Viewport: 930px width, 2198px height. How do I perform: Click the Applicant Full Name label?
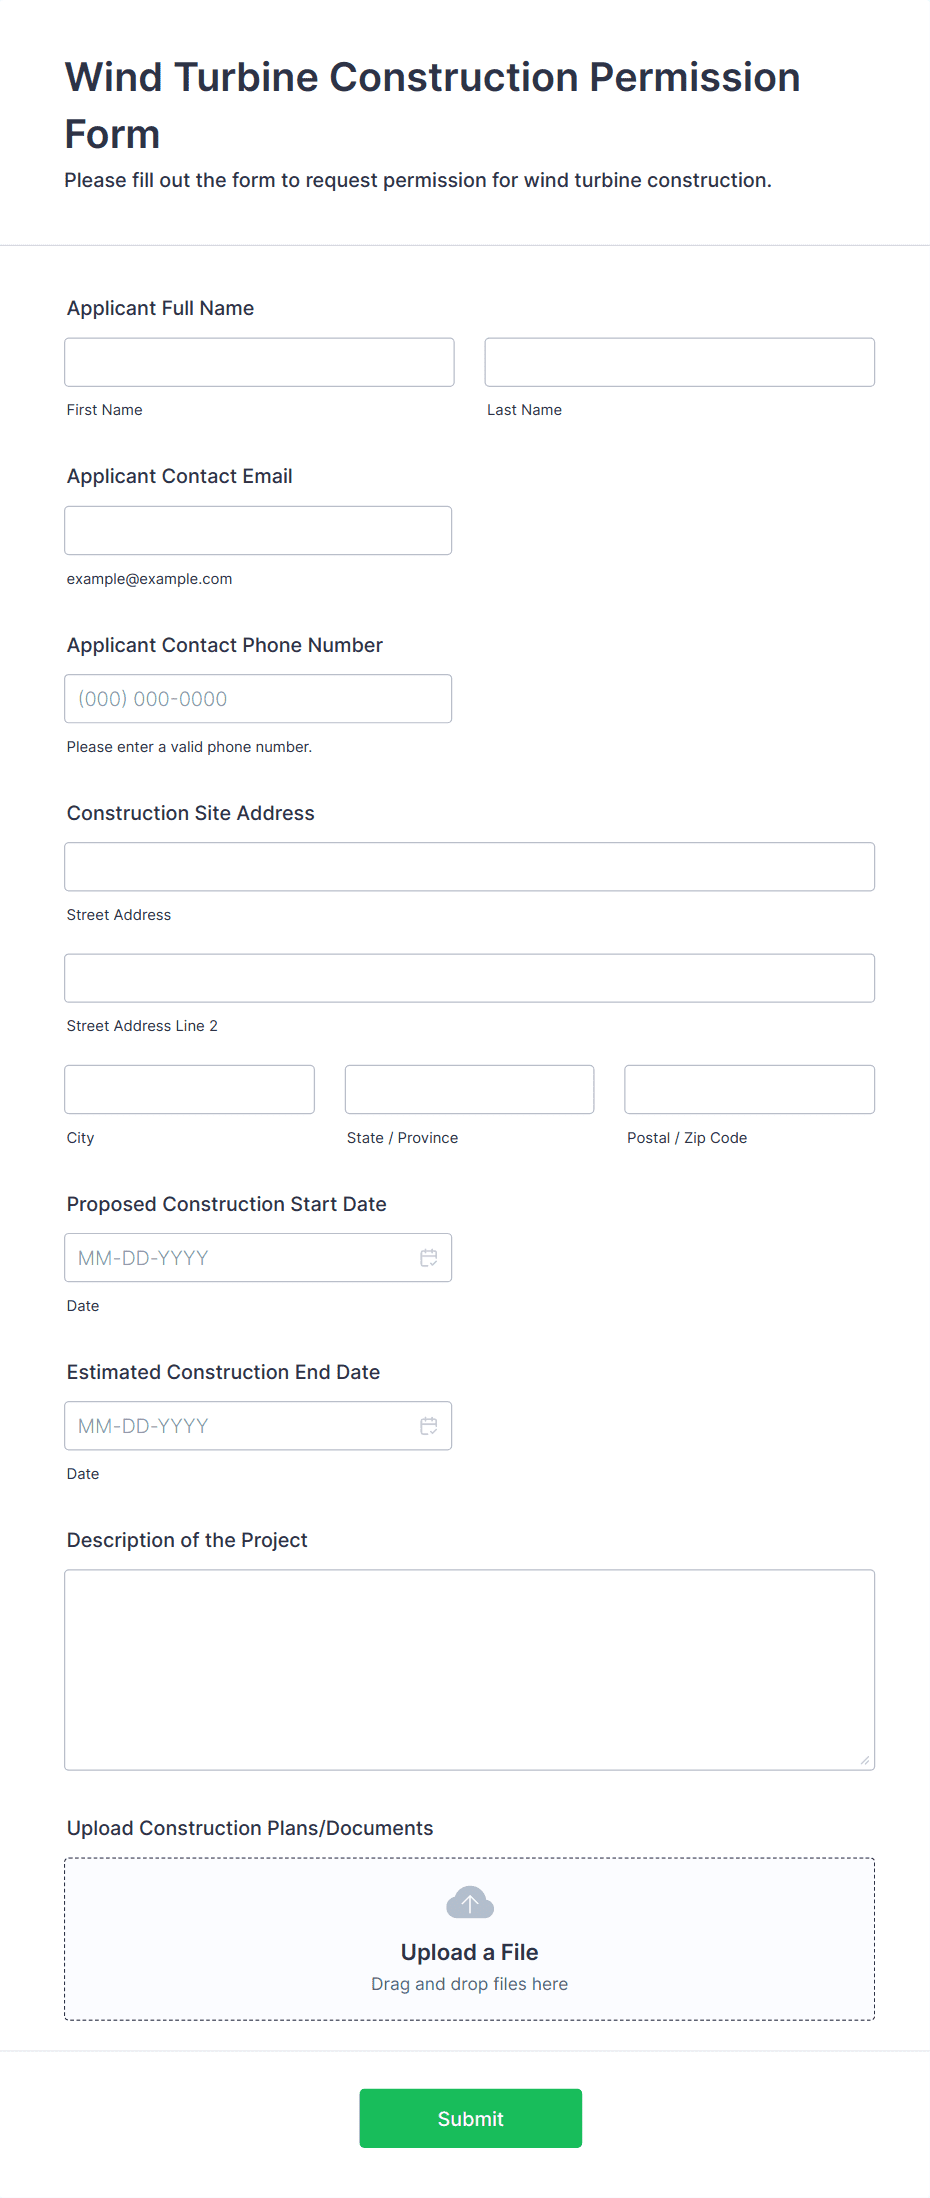[x=161, y=308]
